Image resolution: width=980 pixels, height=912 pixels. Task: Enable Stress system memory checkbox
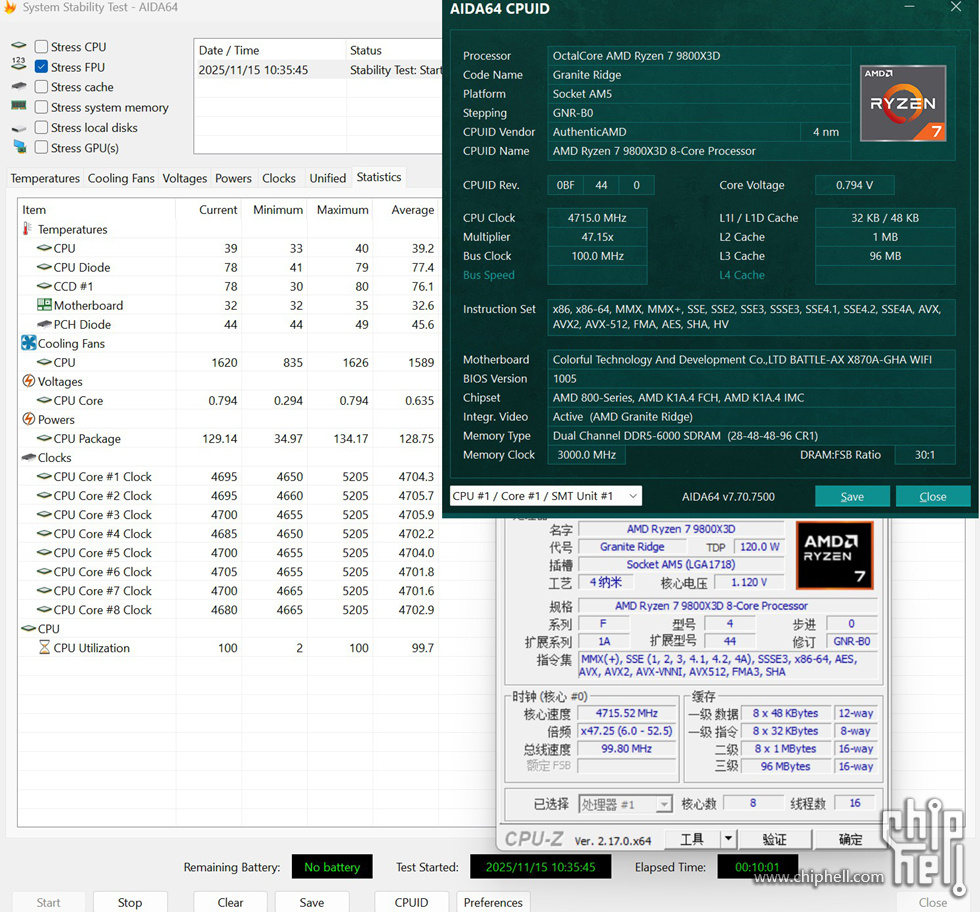41,107
